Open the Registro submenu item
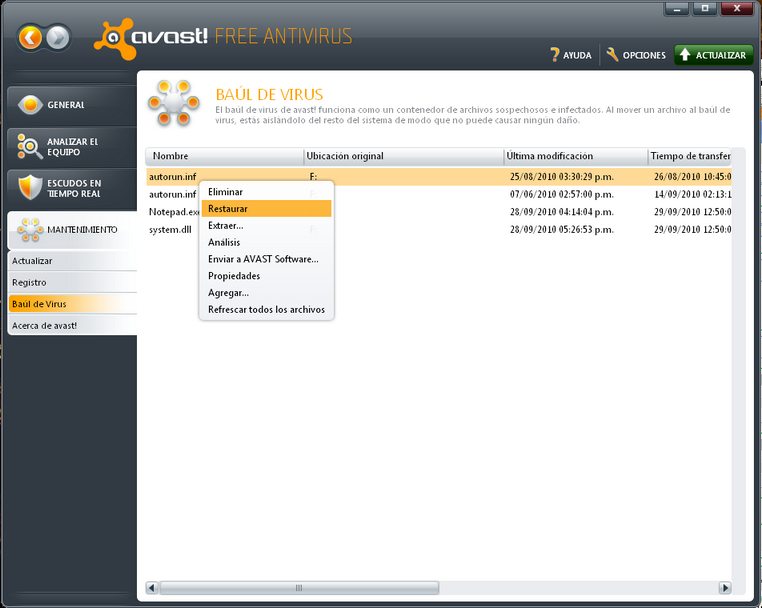 pyautogui.click(x=73, y=282)
